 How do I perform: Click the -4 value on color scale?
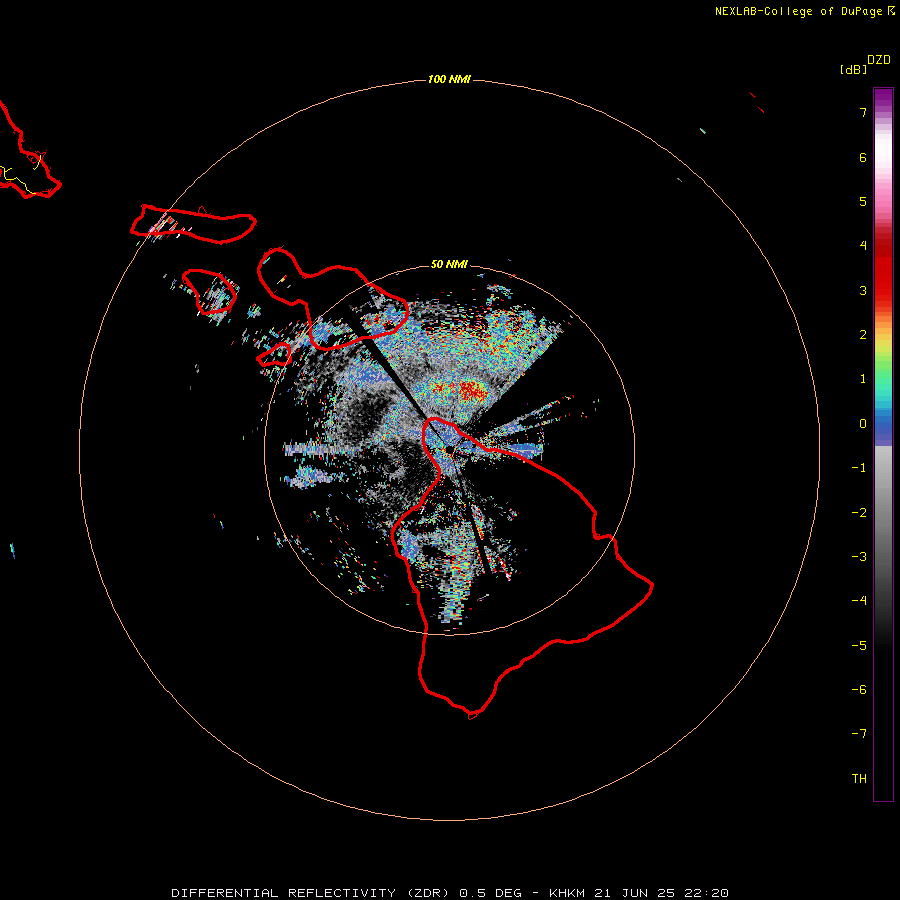[859, 601]
